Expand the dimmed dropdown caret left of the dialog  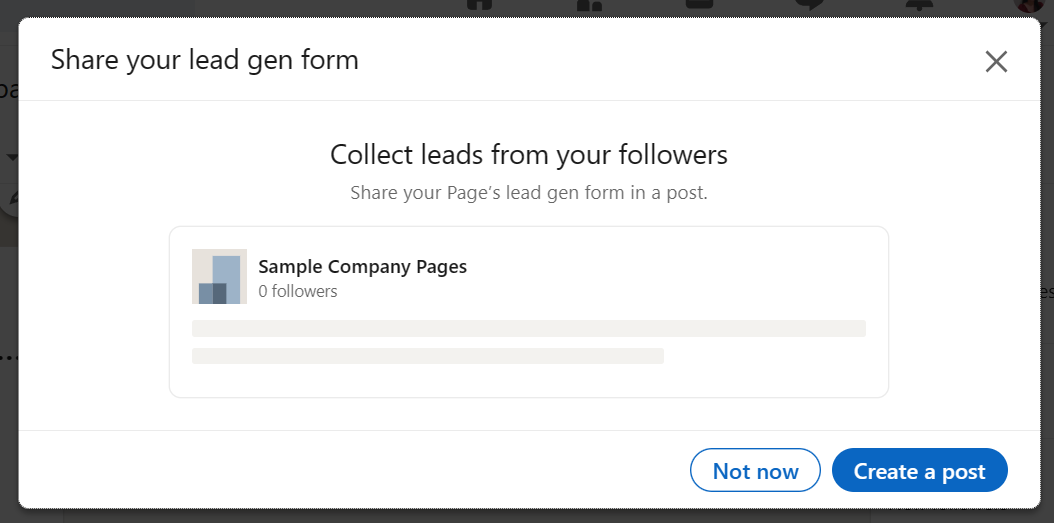12,157
